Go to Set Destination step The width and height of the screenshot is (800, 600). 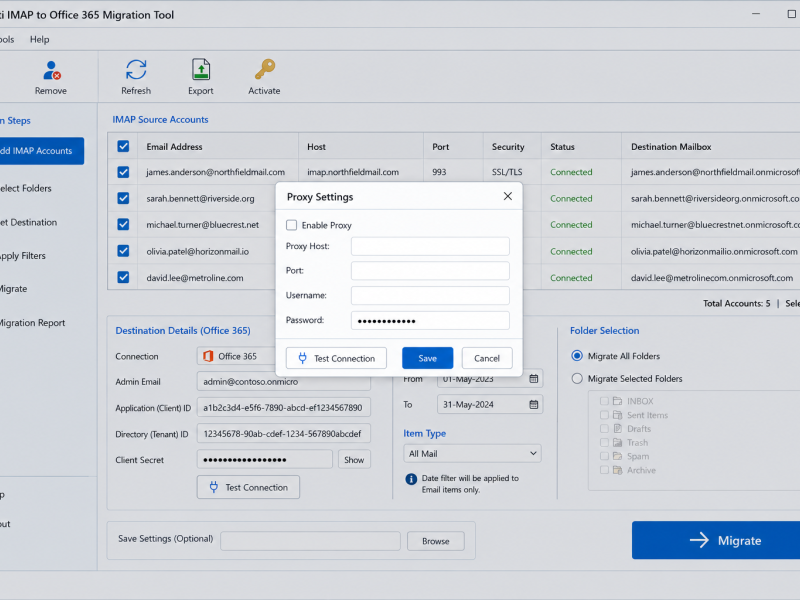pos(28,222)
